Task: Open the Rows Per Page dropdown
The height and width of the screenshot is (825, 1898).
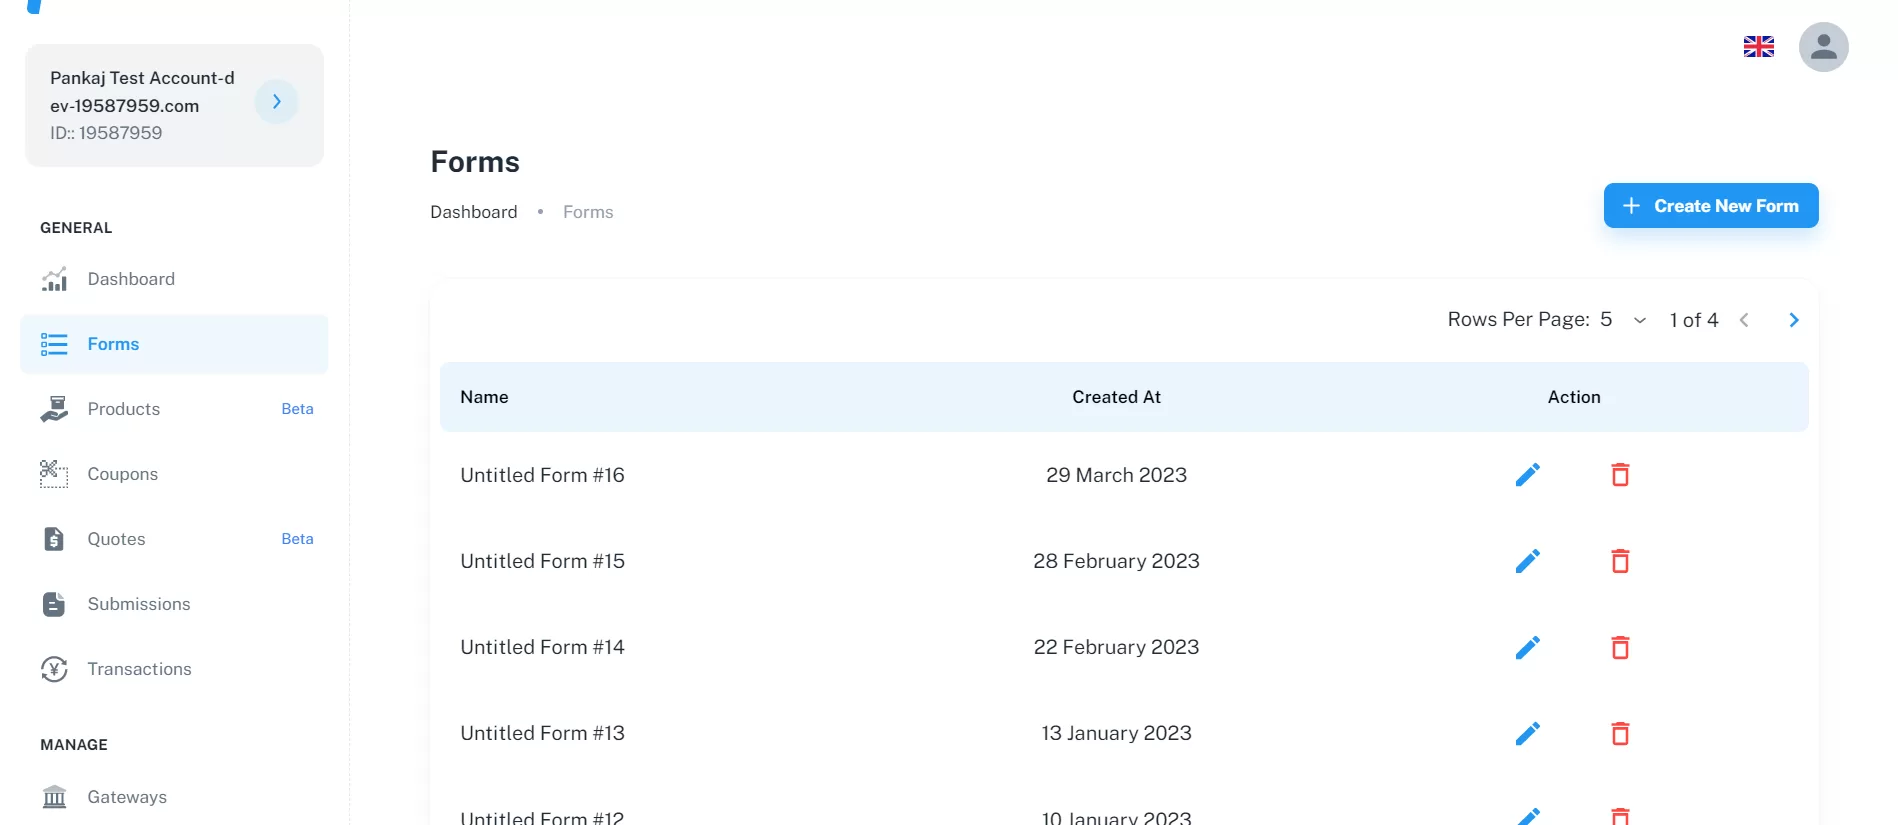Action: pos(1624,320)
